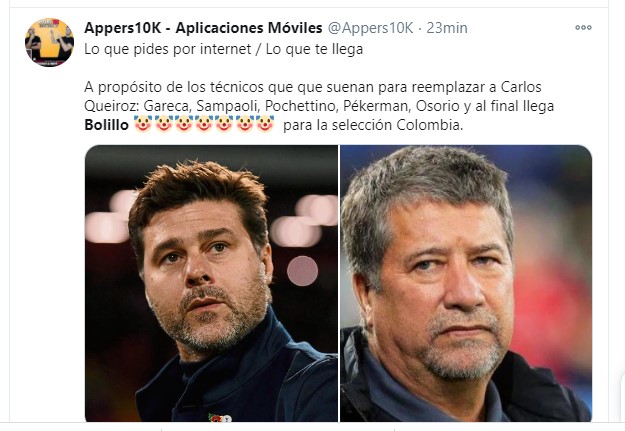
Task: Open the author name Appers10K - Aplicaciones Móviles
Action: click(x=203, y=28)
